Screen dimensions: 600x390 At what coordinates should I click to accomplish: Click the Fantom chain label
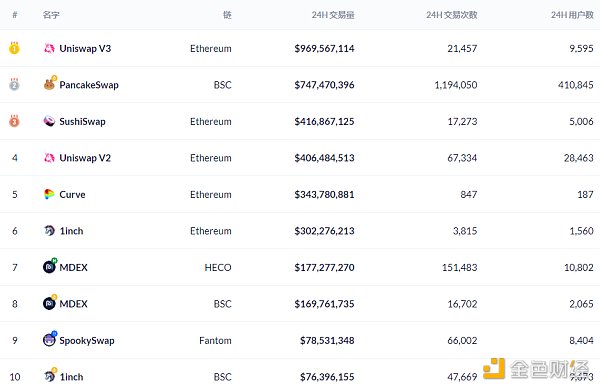(x=215, y=340)
